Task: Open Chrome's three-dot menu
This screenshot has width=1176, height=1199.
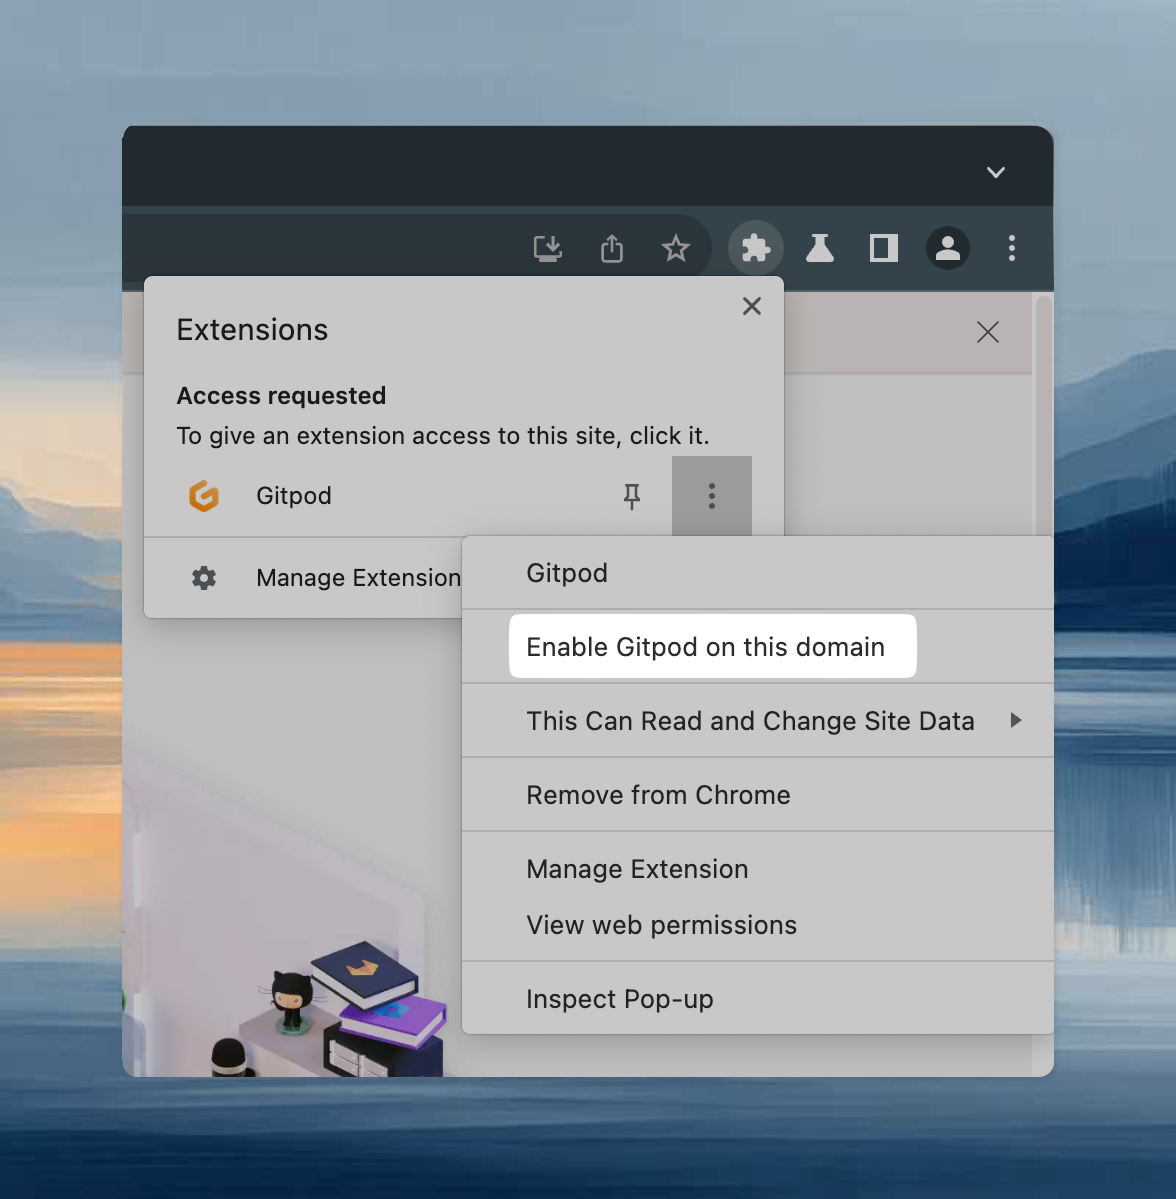Action: pyautogui.click(x=1011, y=248)
